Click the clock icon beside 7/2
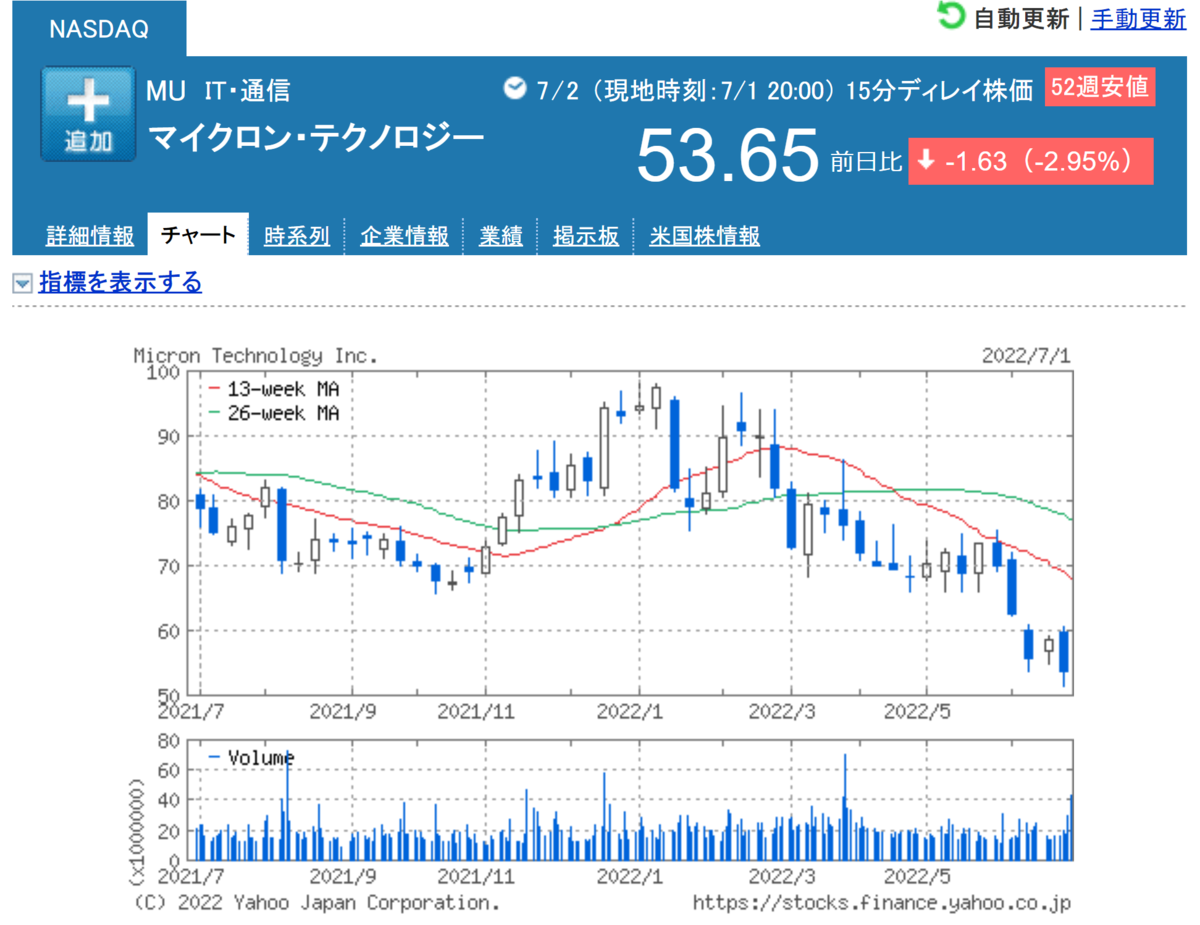The width and height of the screenshot is (1200, 925). pos(515,89)
